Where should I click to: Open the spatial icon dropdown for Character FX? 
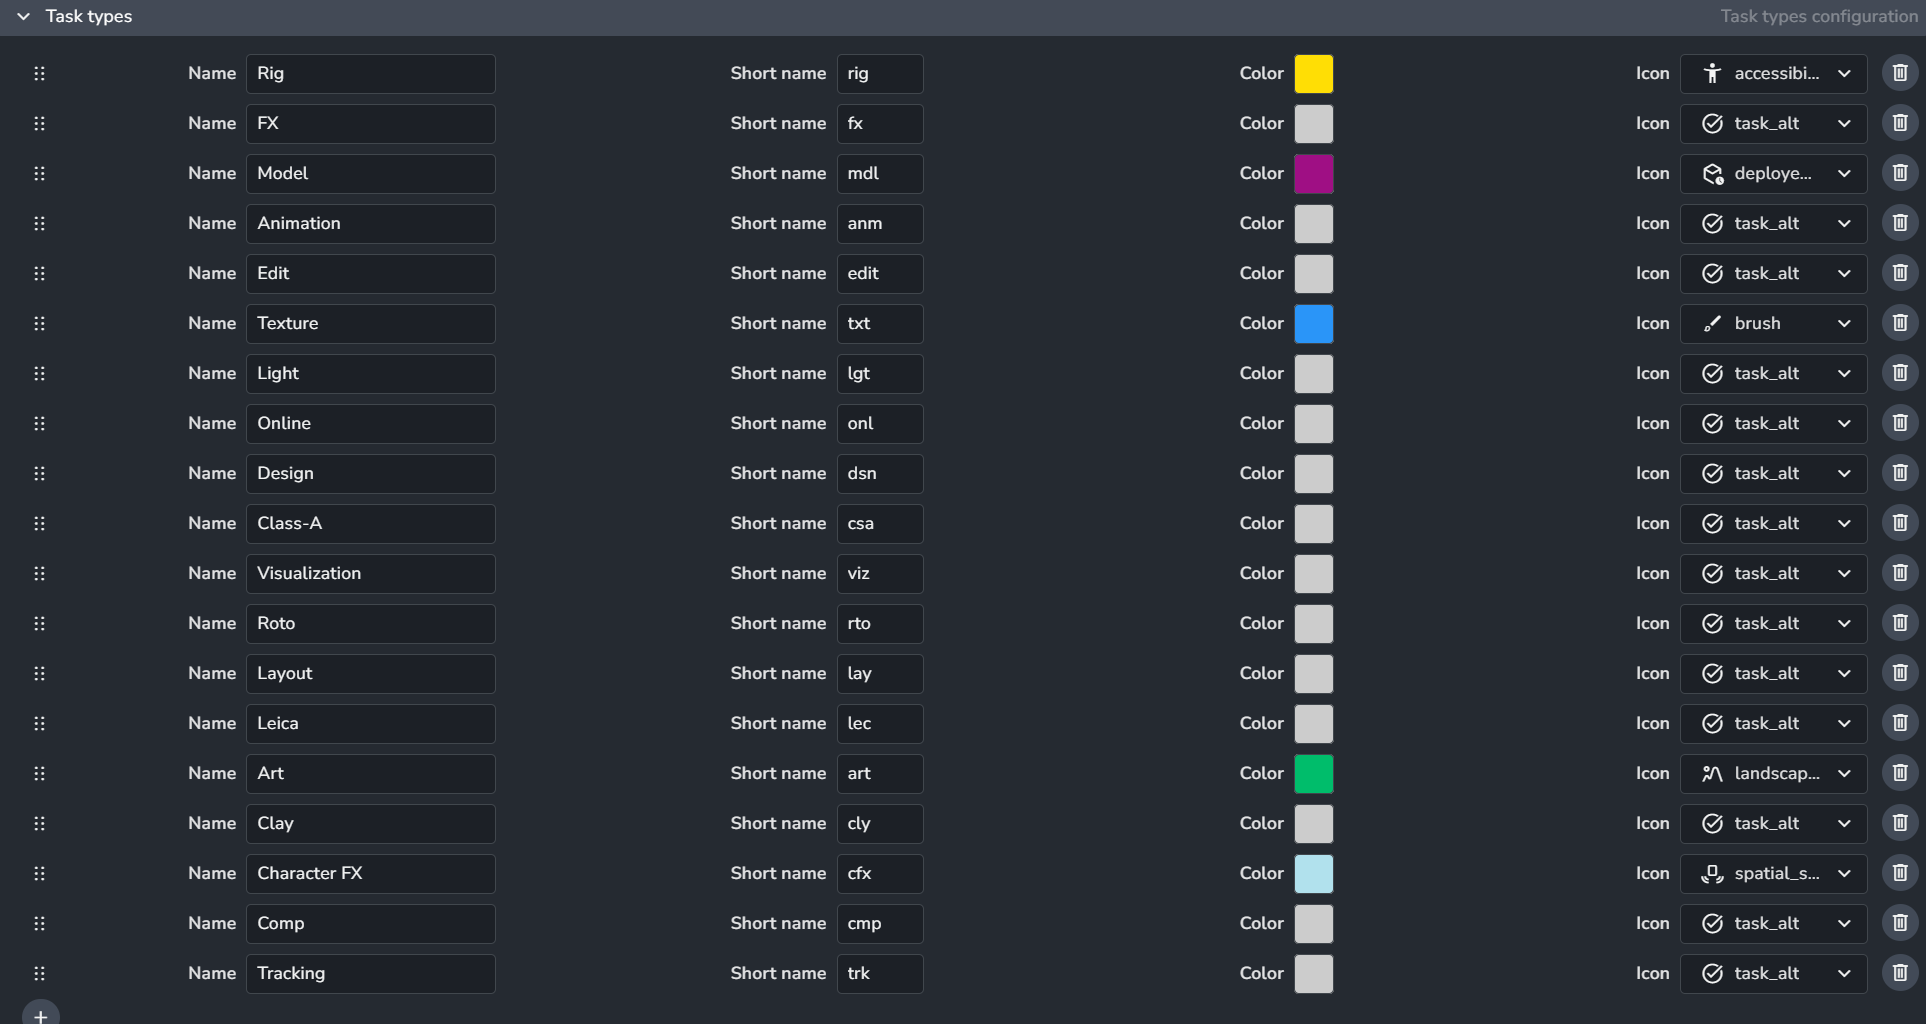coord(1773,873)
